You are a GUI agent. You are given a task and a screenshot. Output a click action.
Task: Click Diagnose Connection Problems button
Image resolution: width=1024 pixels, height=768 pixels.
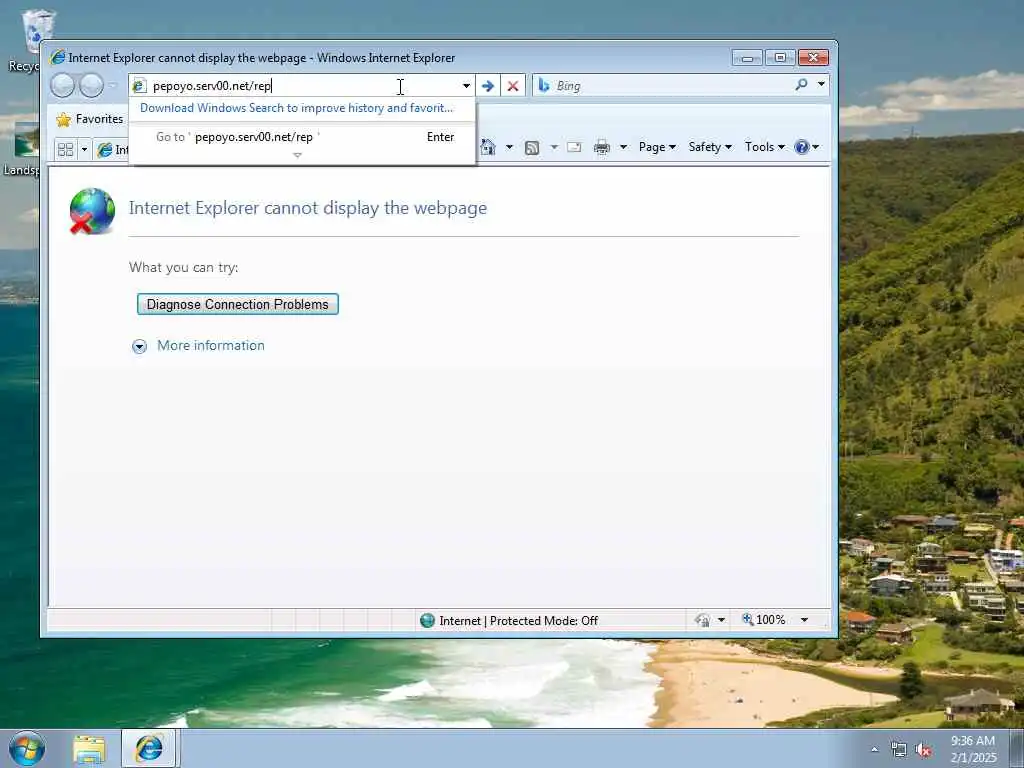point(238,304)
